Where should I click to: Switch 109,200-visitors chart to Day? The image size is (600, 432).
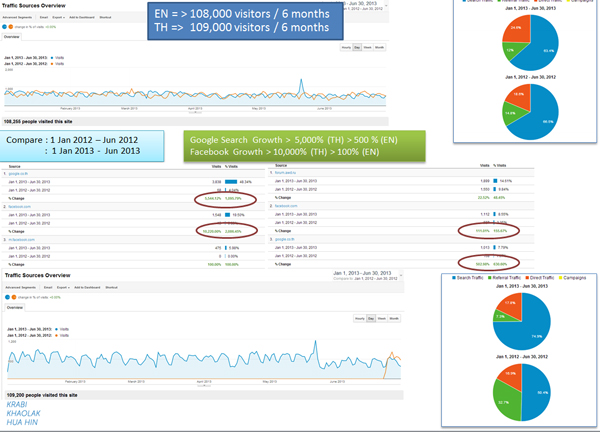[371, 318]
